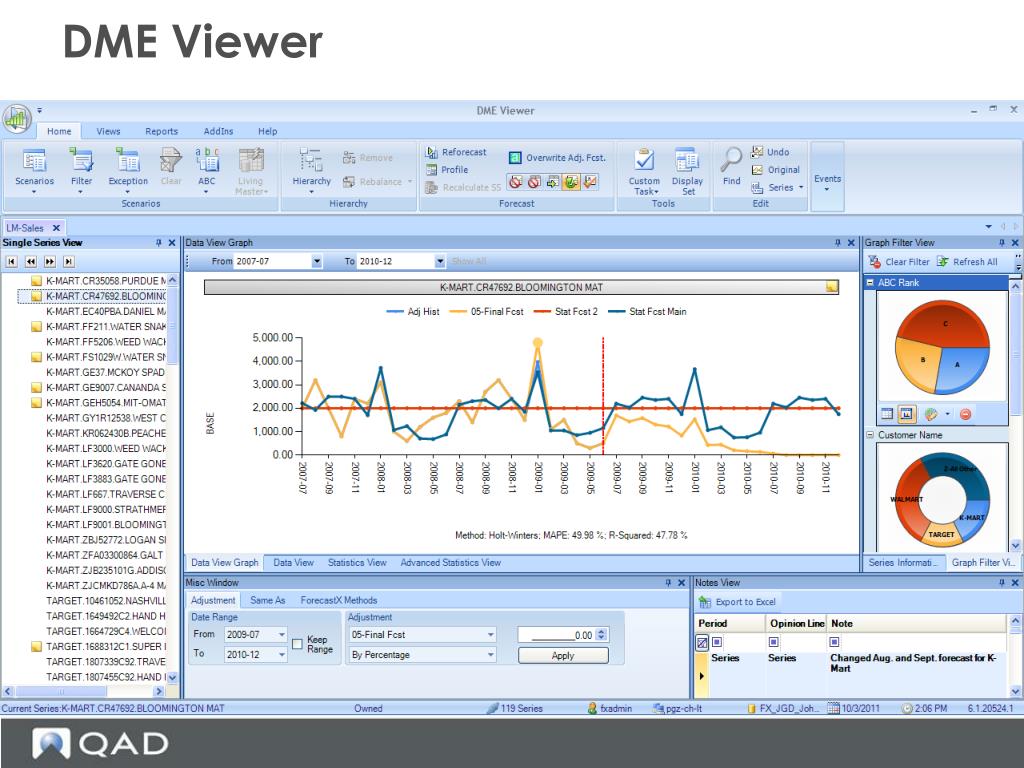This screenshot has height=768, width=1024.
Task: Open the Scenarios ribbon button
Action: (x=34, y=170)
